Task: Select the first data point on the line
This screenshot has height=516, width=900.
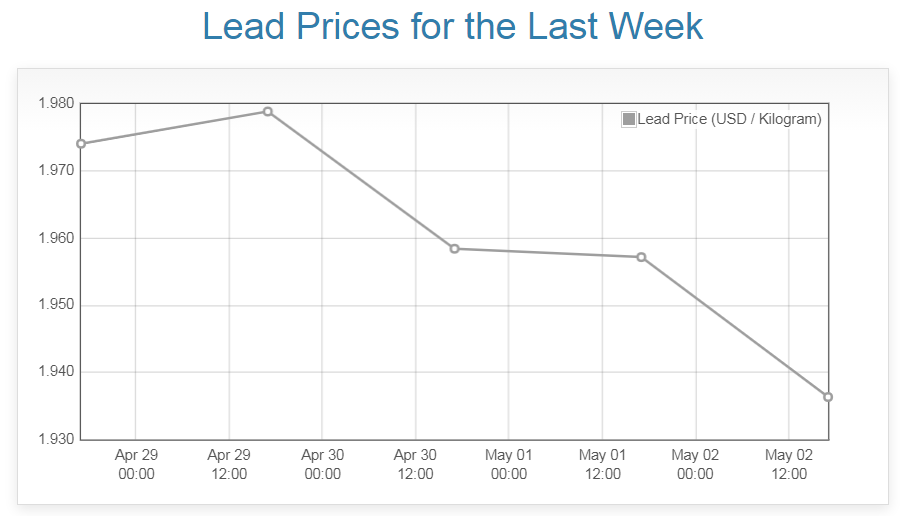Action: coord(81,143)
